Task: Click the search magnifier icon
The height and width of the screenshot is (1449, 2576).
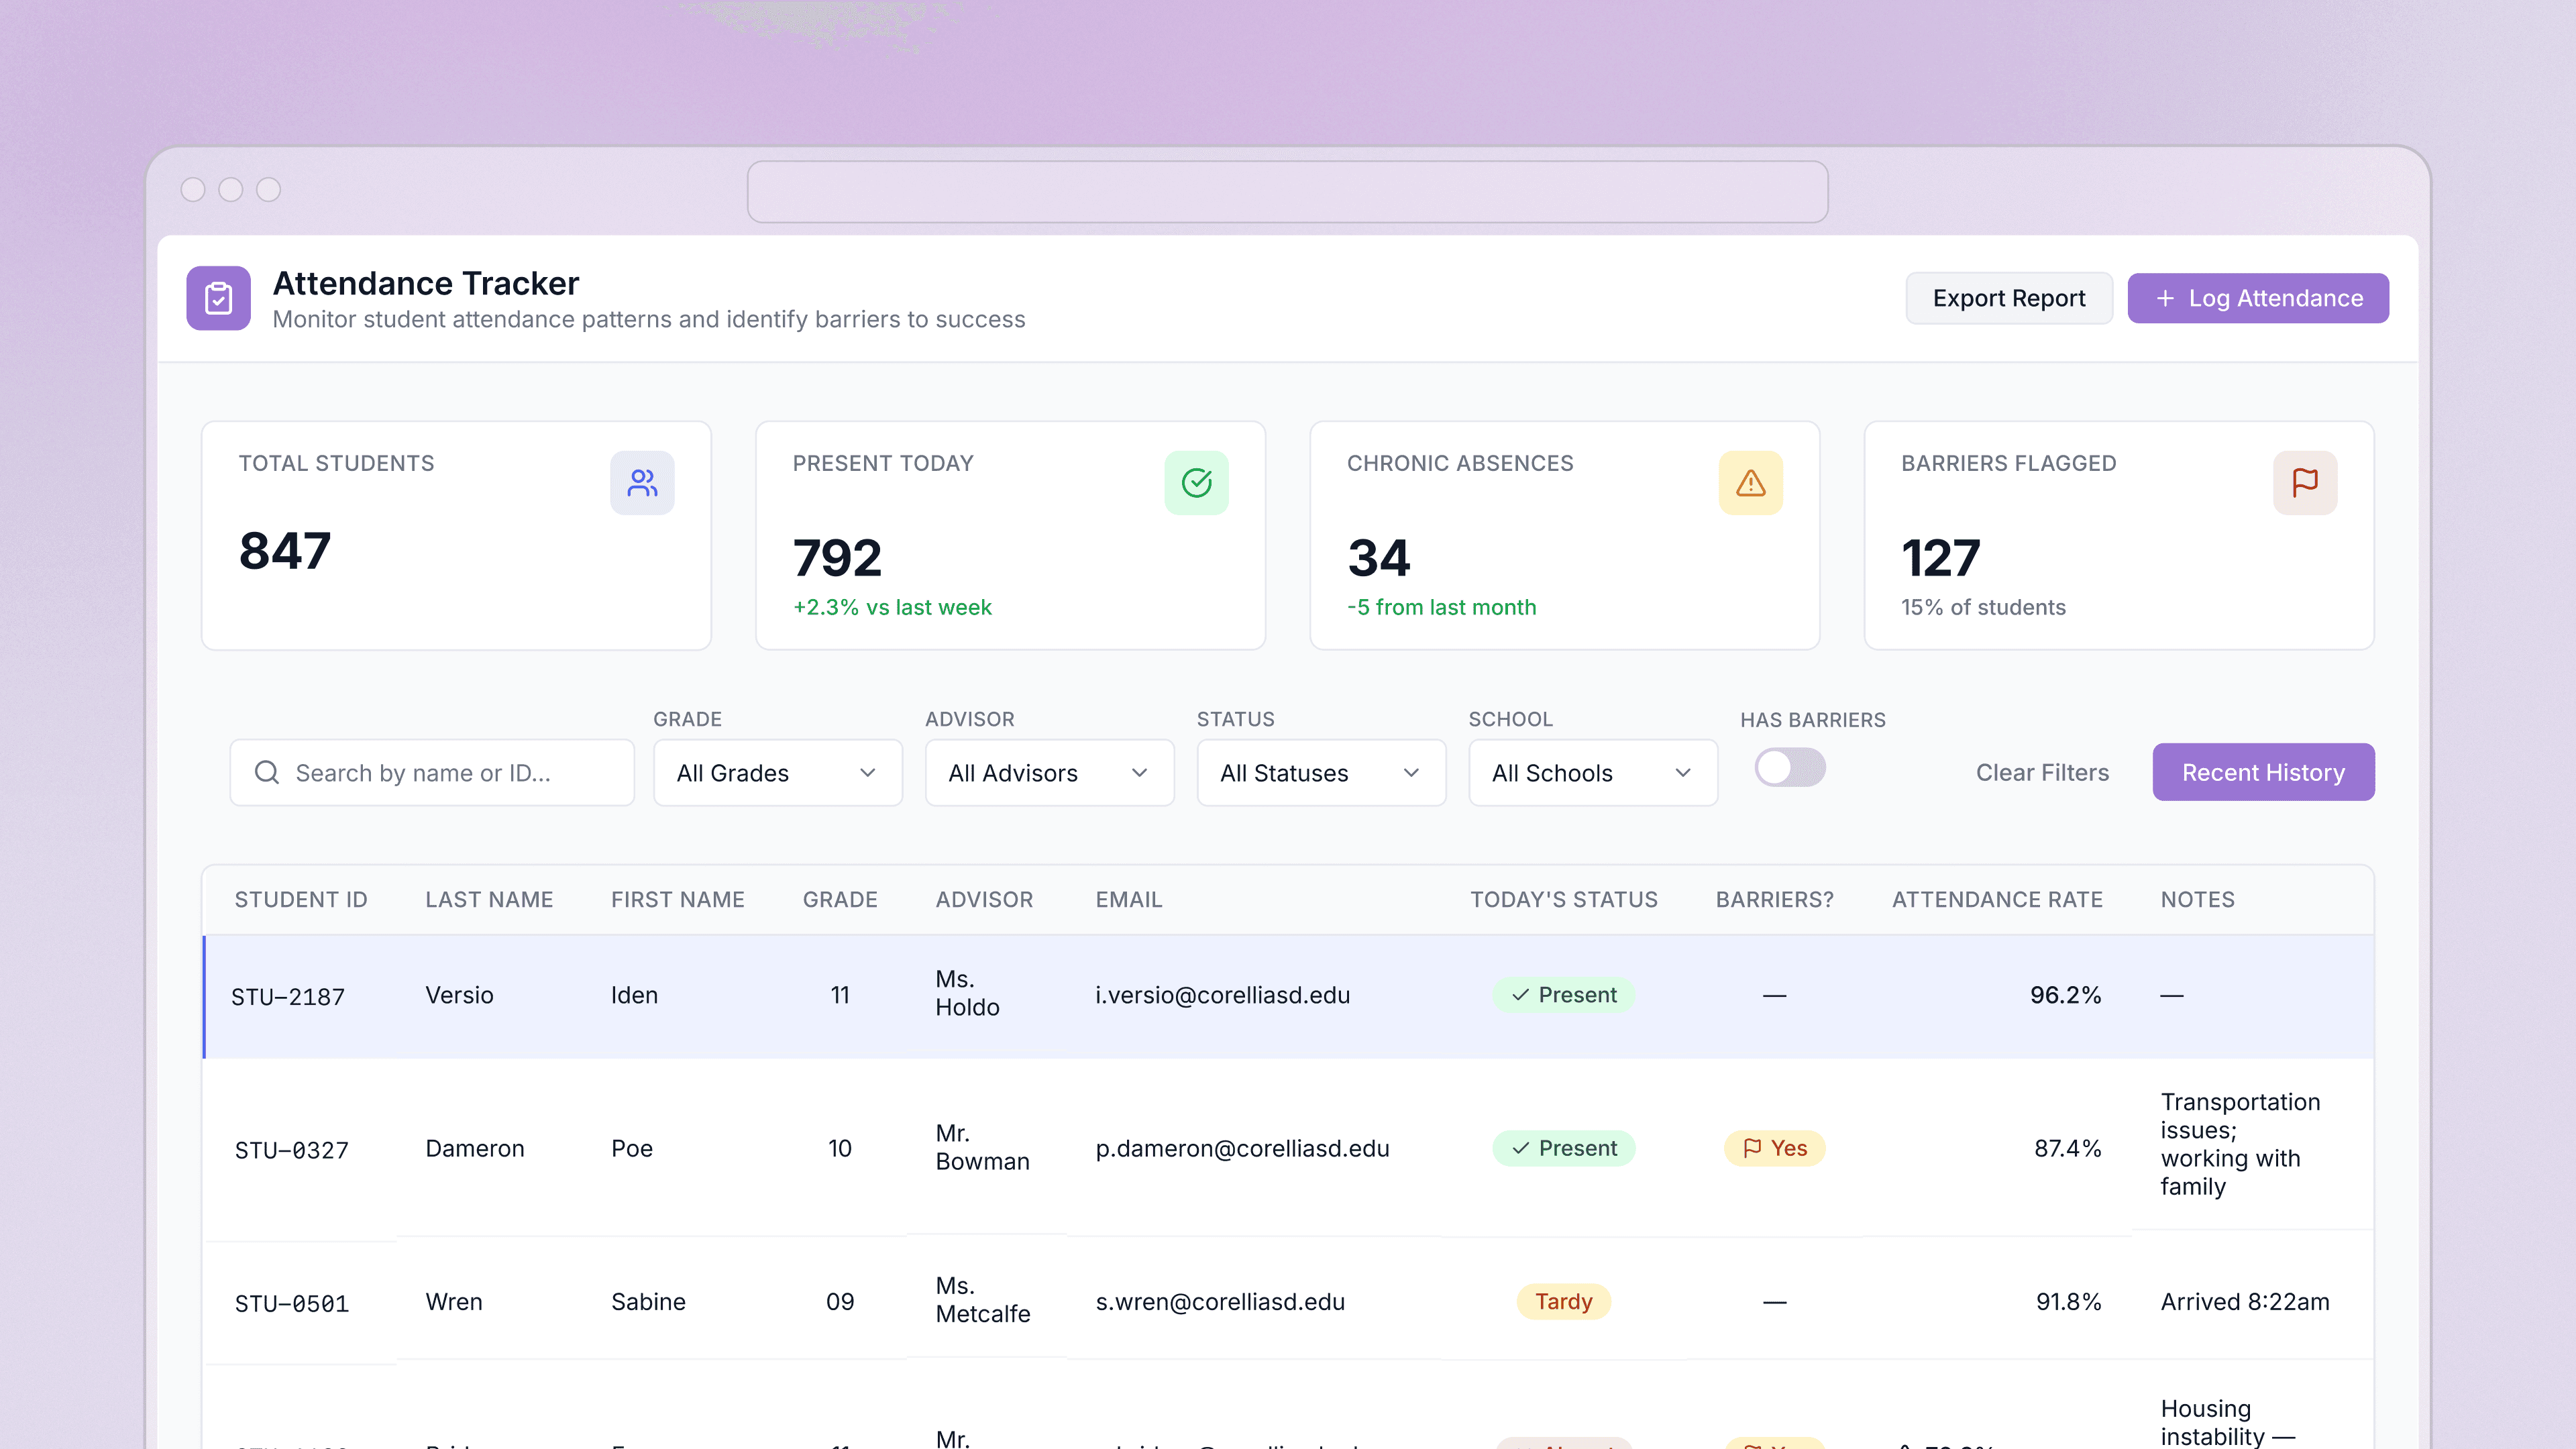Action: coord(267,772)
